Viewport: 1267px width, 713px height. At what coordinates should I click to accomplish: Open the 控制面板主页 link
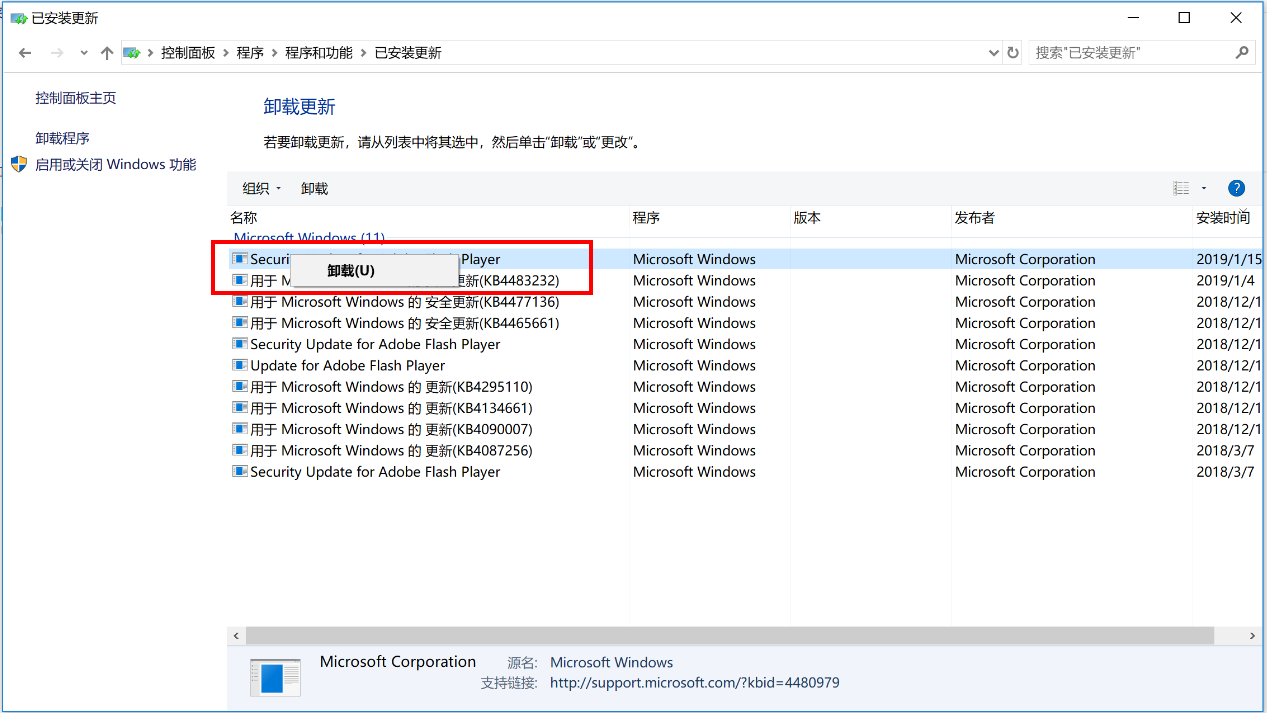(76, 98)
